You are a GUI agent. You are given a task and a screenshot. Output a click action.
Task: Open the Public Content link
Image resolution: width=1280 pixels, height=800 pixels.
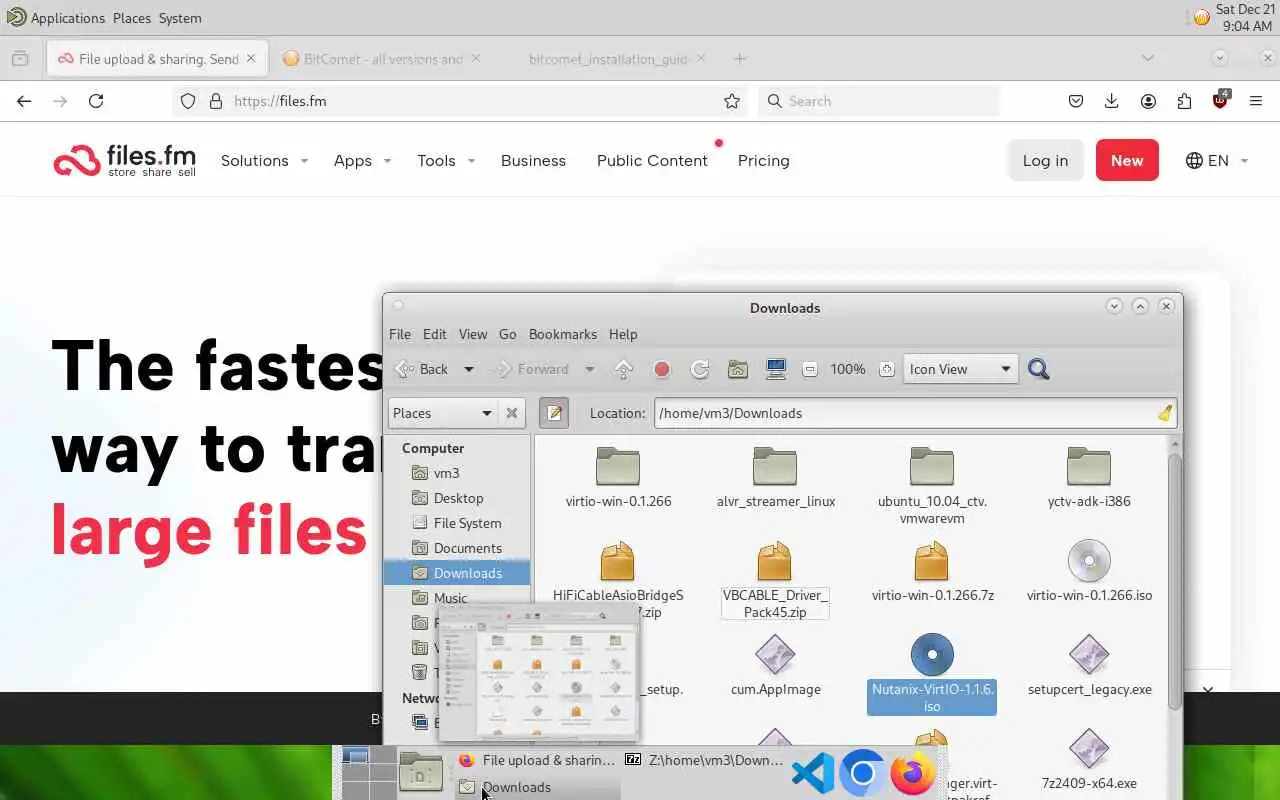tap(652, 160)
